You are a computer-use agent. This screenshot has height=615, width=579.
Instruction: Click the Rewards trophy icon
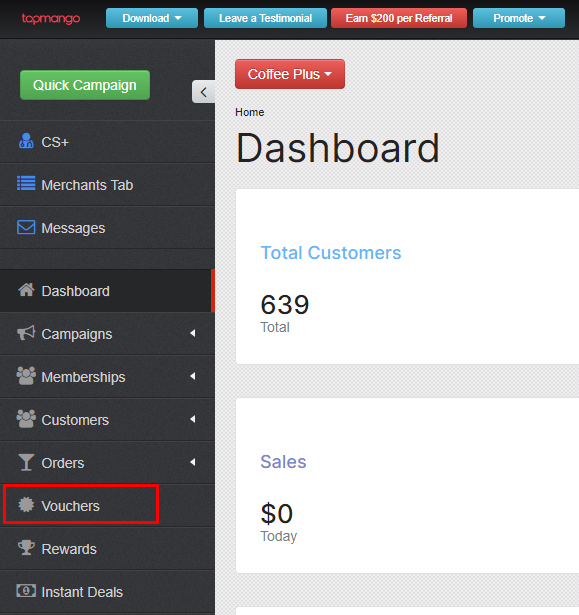(x=26, y=548)
